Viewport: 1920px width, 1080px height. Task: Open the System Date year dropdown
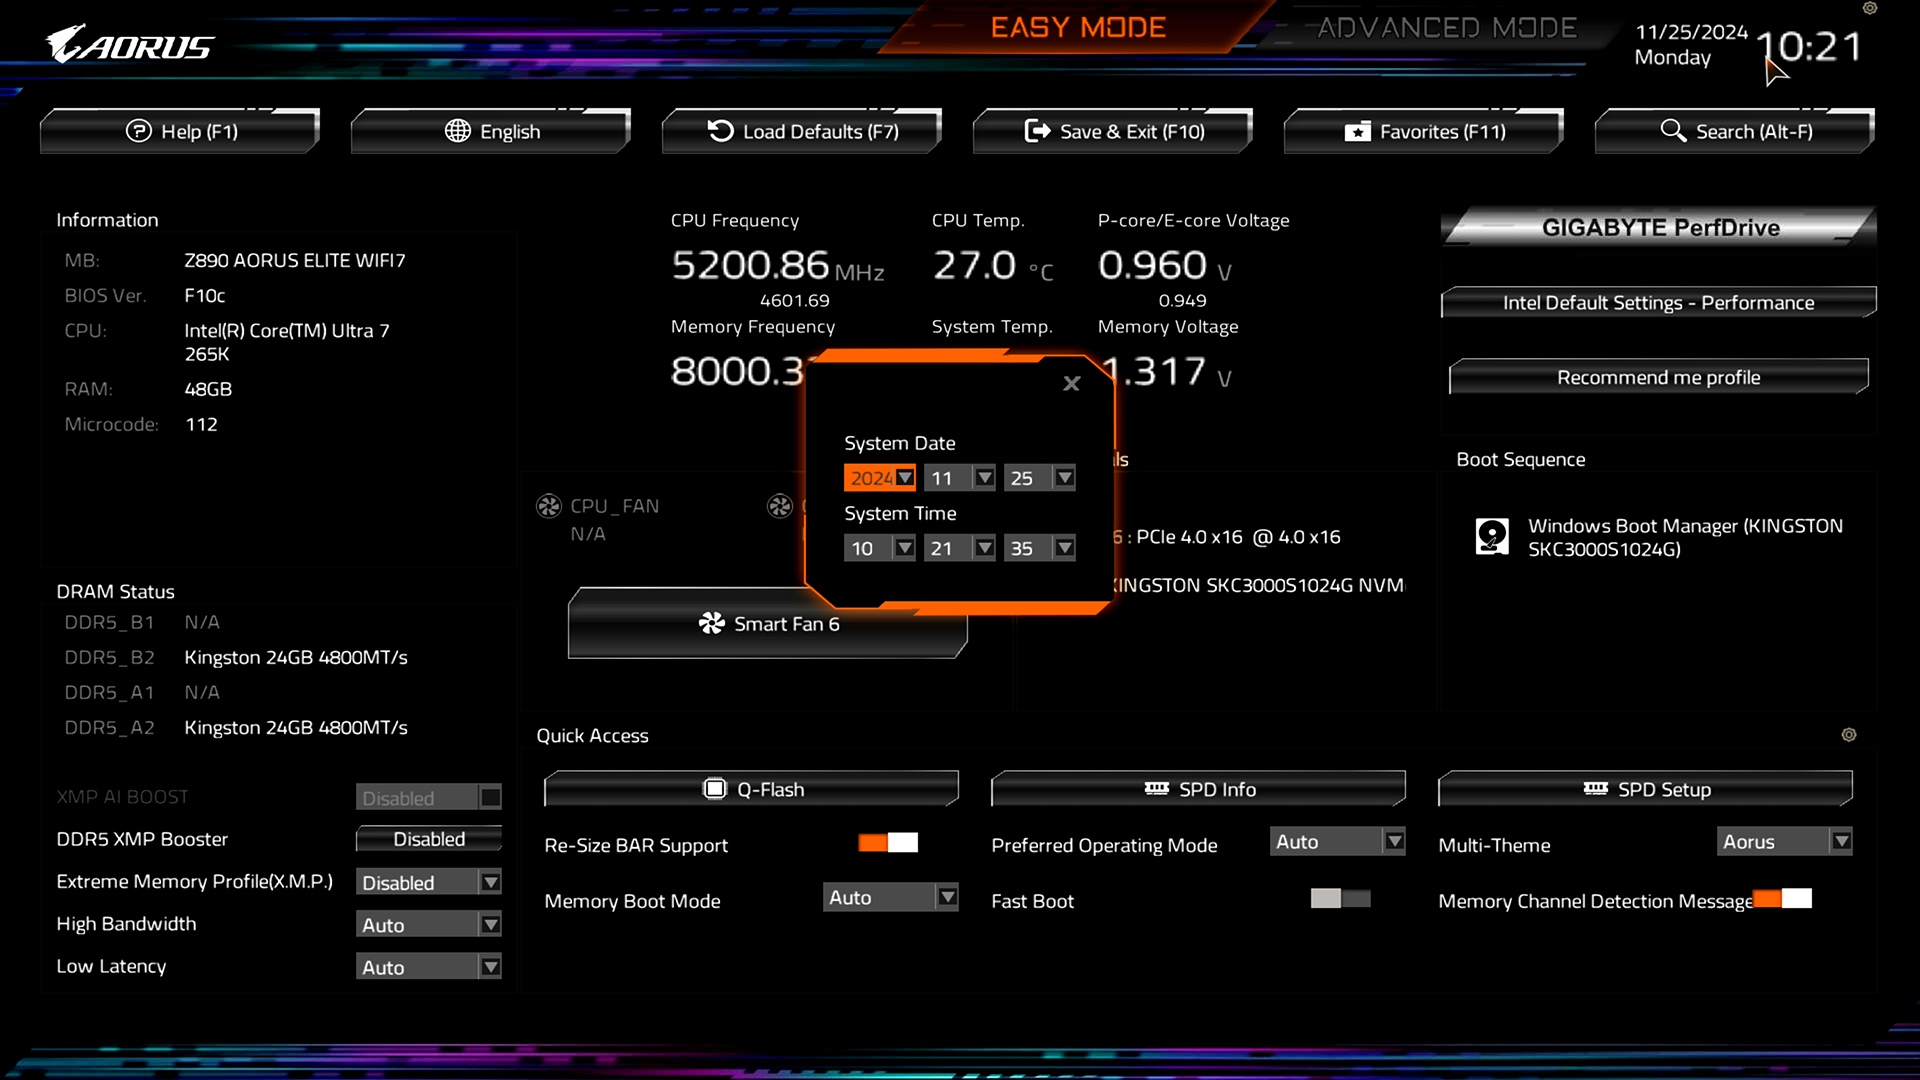click(x=905, y=478)
